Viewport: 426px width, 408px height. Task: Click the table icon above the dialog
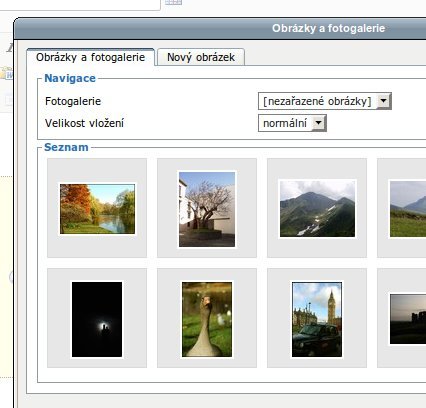(173, 2)
